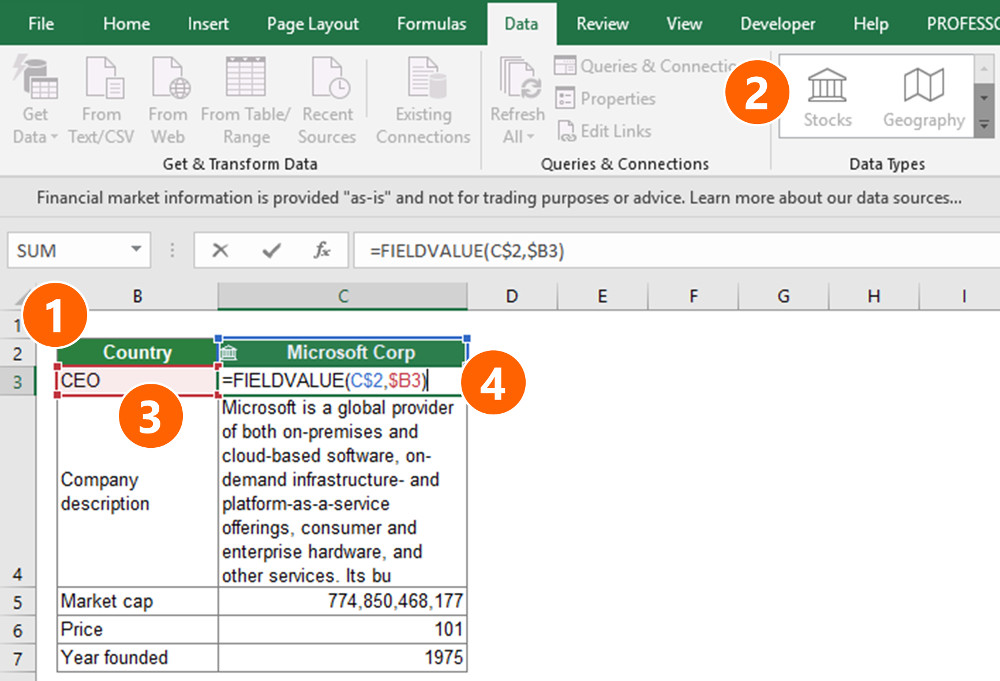The width and height of the screenshot is (1000, 681).
Task: Click the Get Data icon
Action: point(35,78)
